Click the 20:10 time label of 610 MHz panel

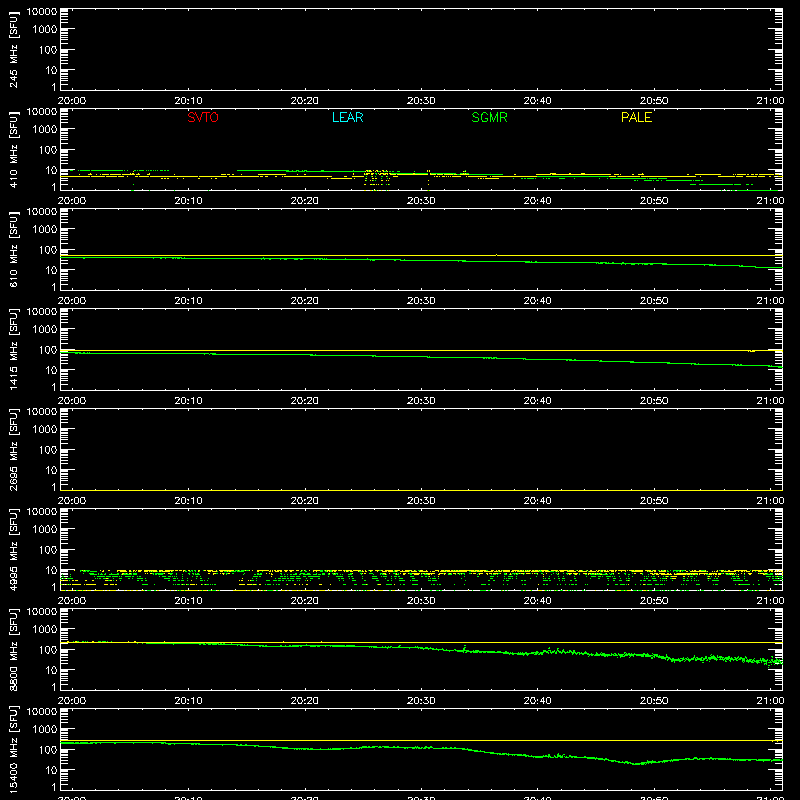tap(188, 301)
